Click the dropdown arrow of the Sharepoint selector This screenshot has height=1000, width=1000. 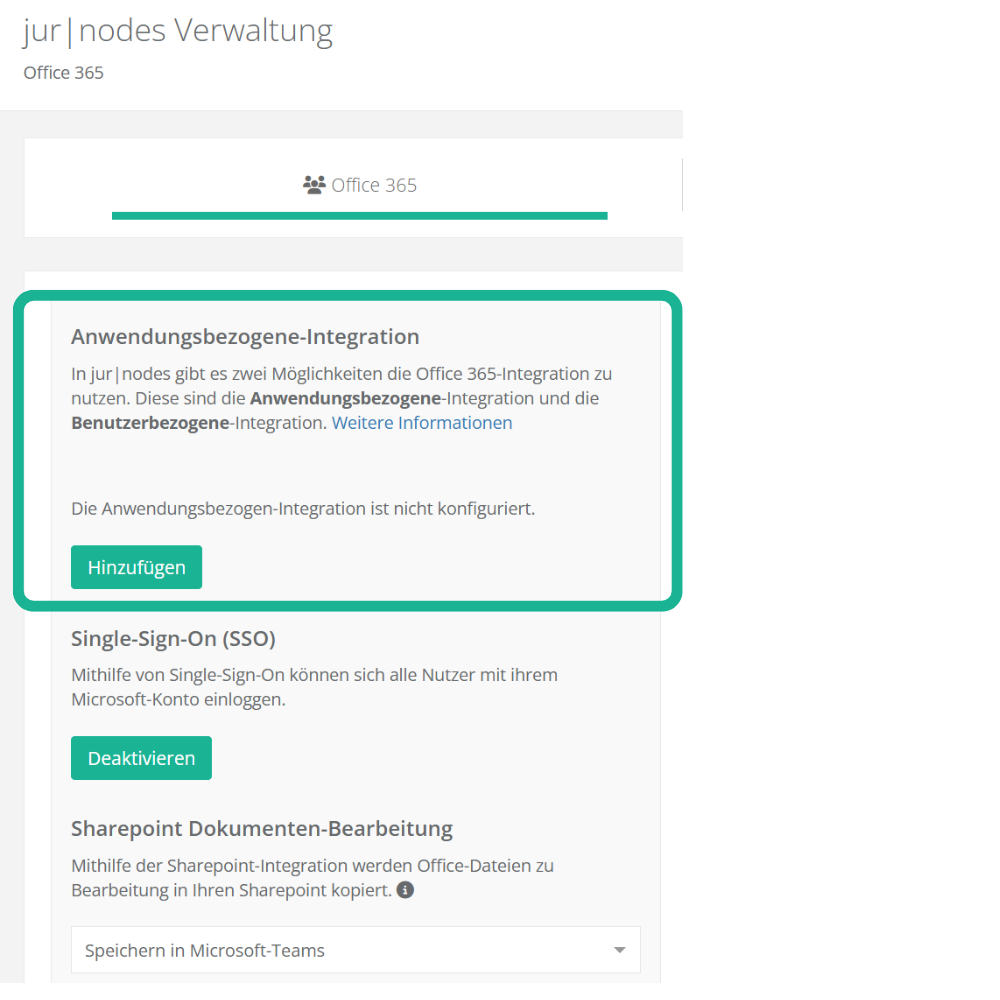619,950
